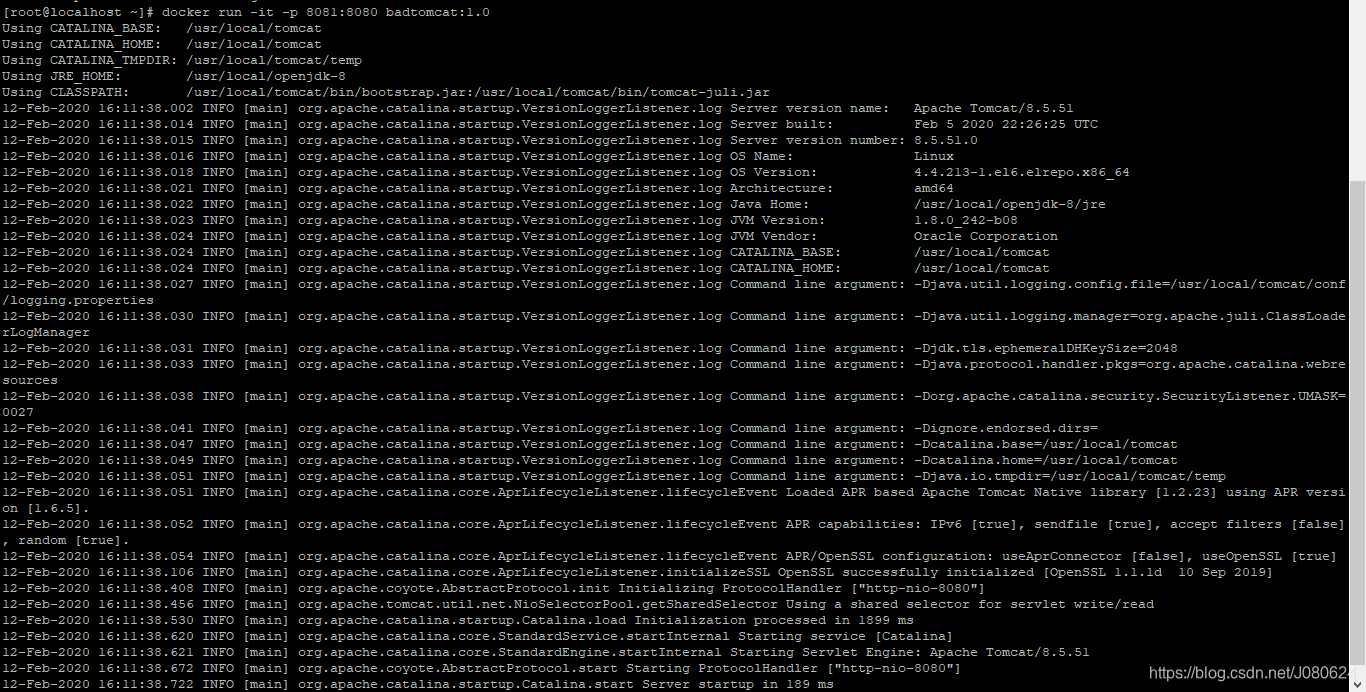Click the OS Name value 'Linux'

[934, 156]
